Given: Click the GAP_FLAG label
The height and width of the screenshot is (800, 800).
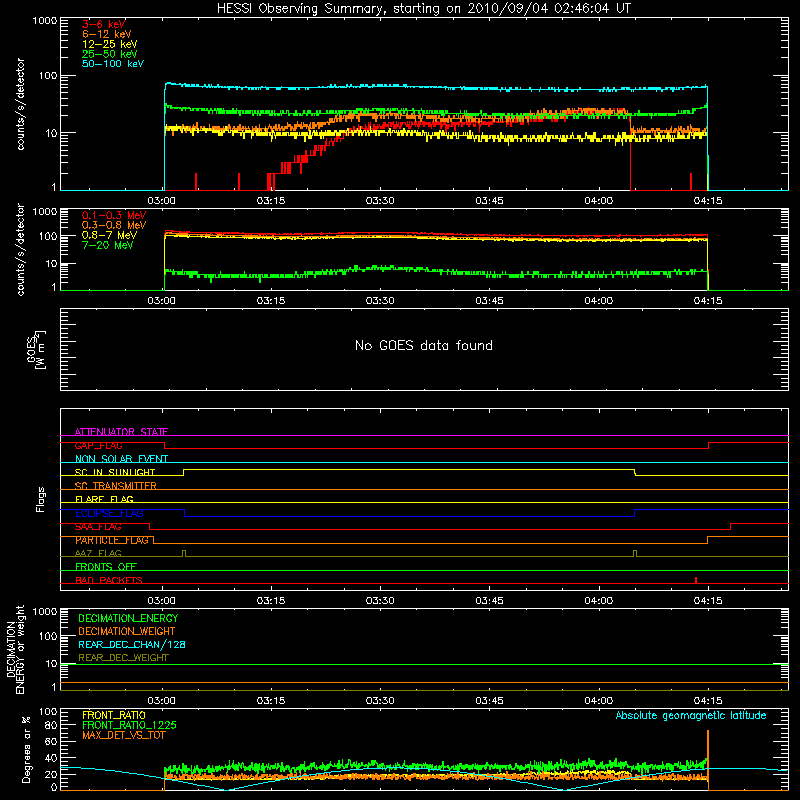Looking at the screenshot, I should [98, 445].
